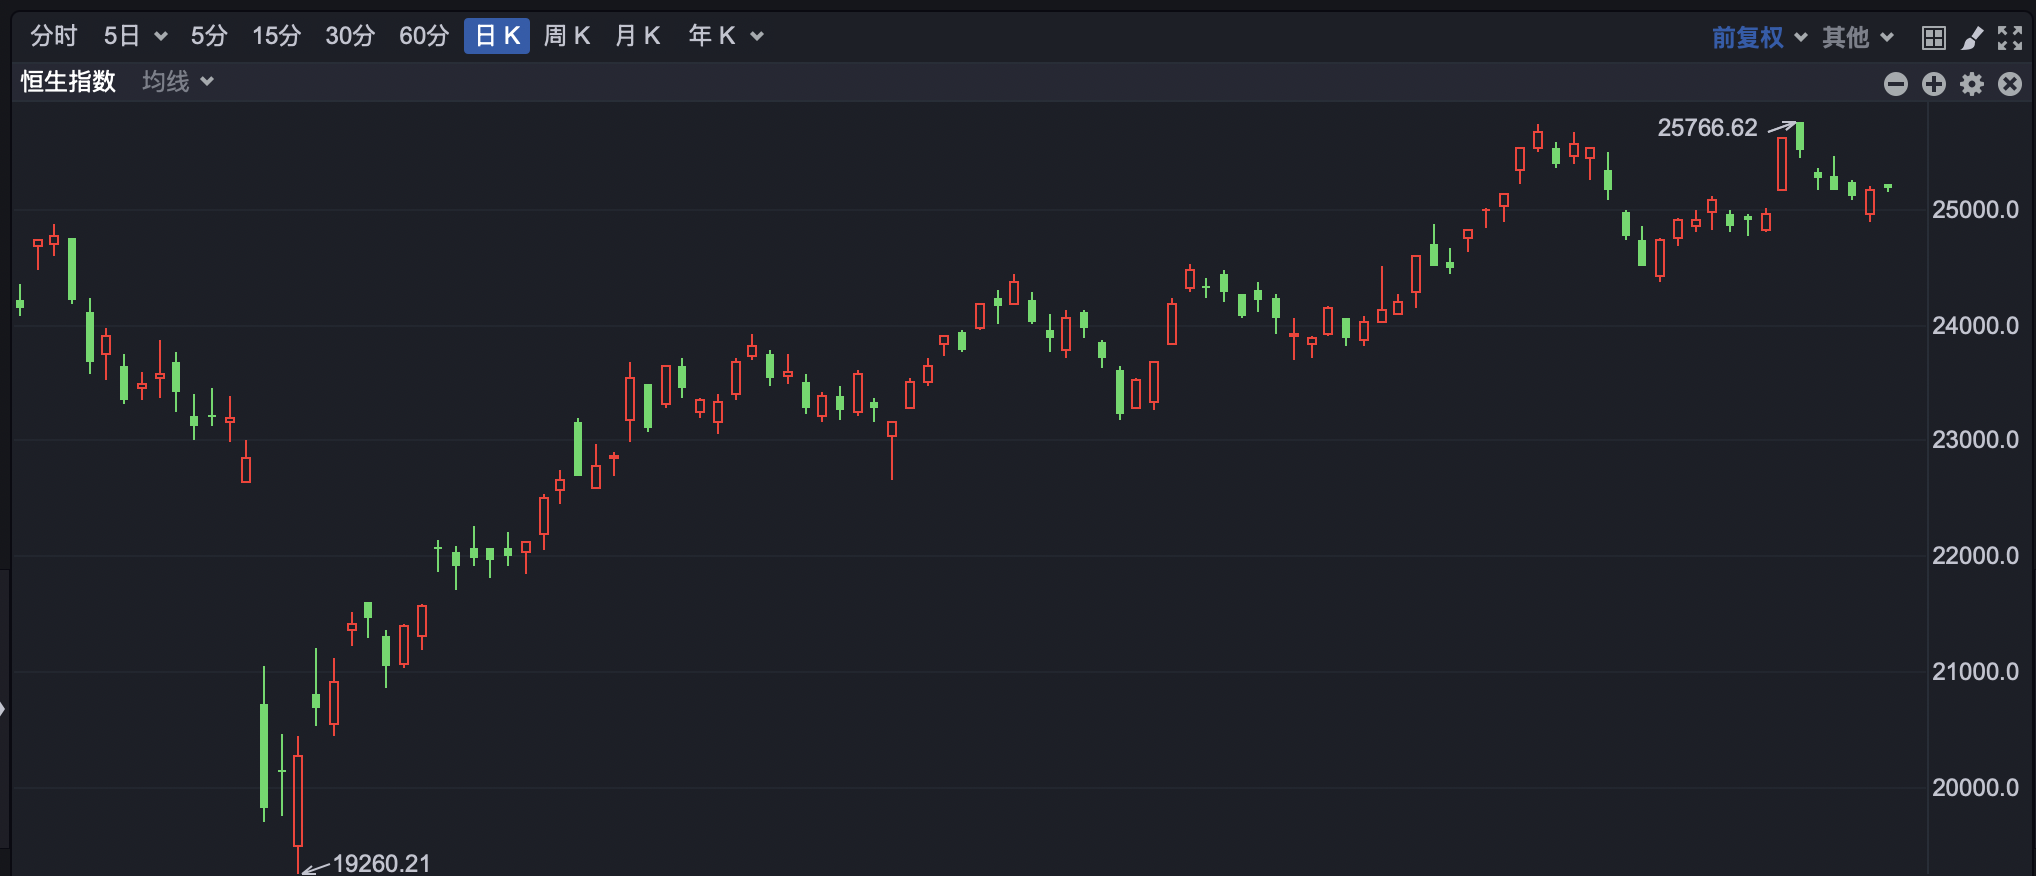Click the 22000.0 price axis label

(1975, 556)
